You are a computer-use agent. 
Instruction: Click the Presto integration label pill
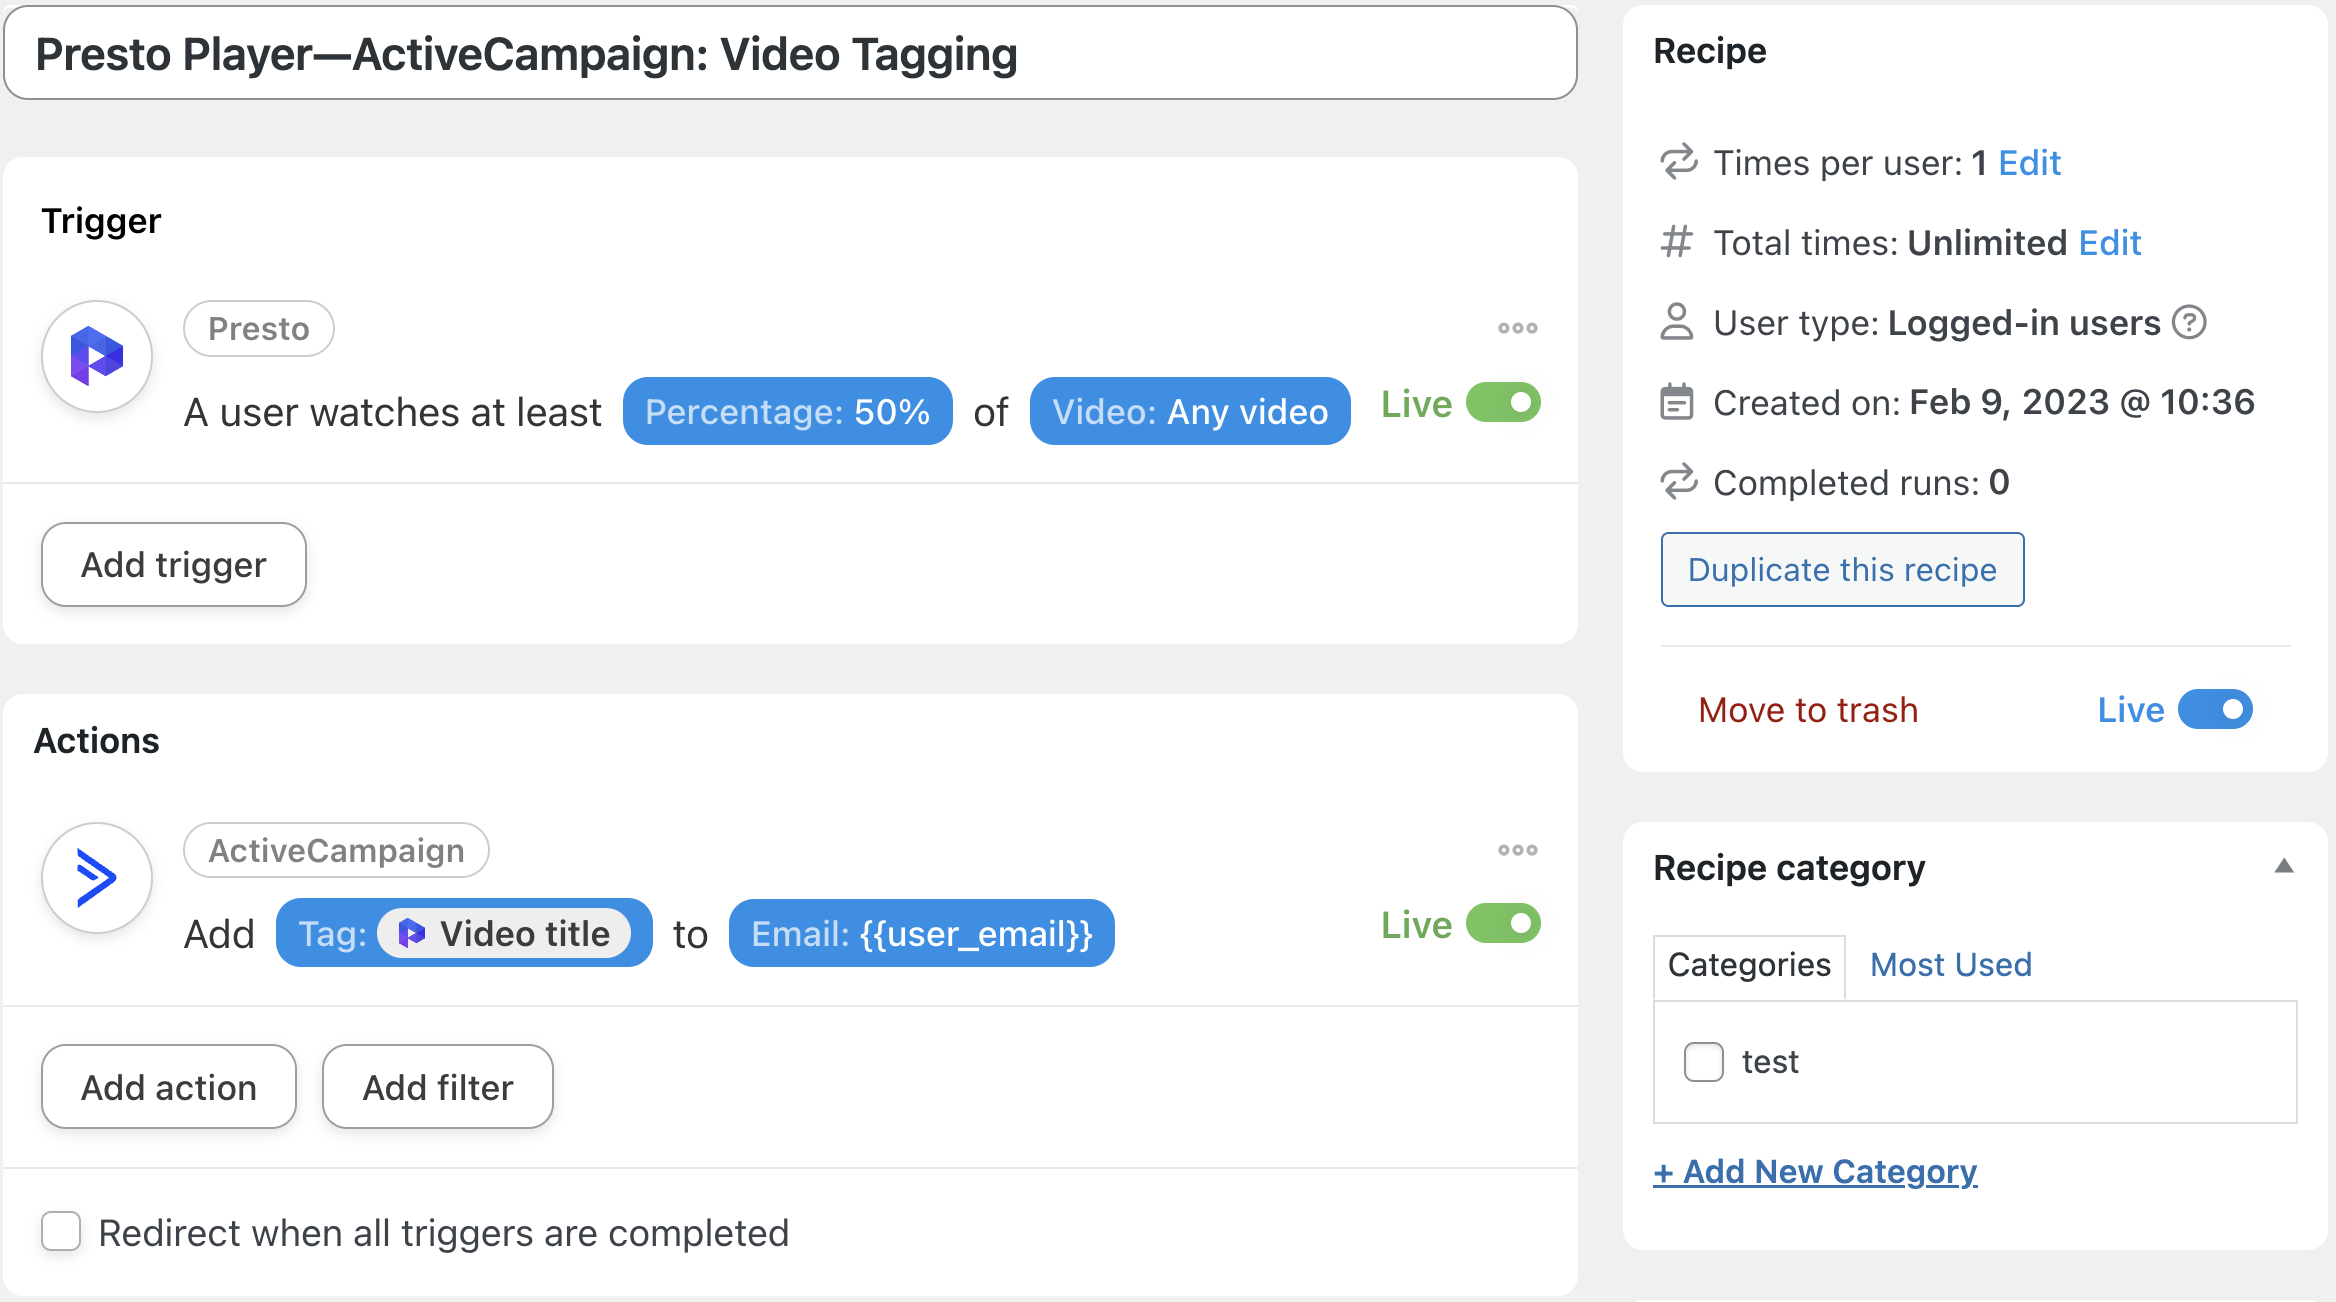tap(259, 328)
